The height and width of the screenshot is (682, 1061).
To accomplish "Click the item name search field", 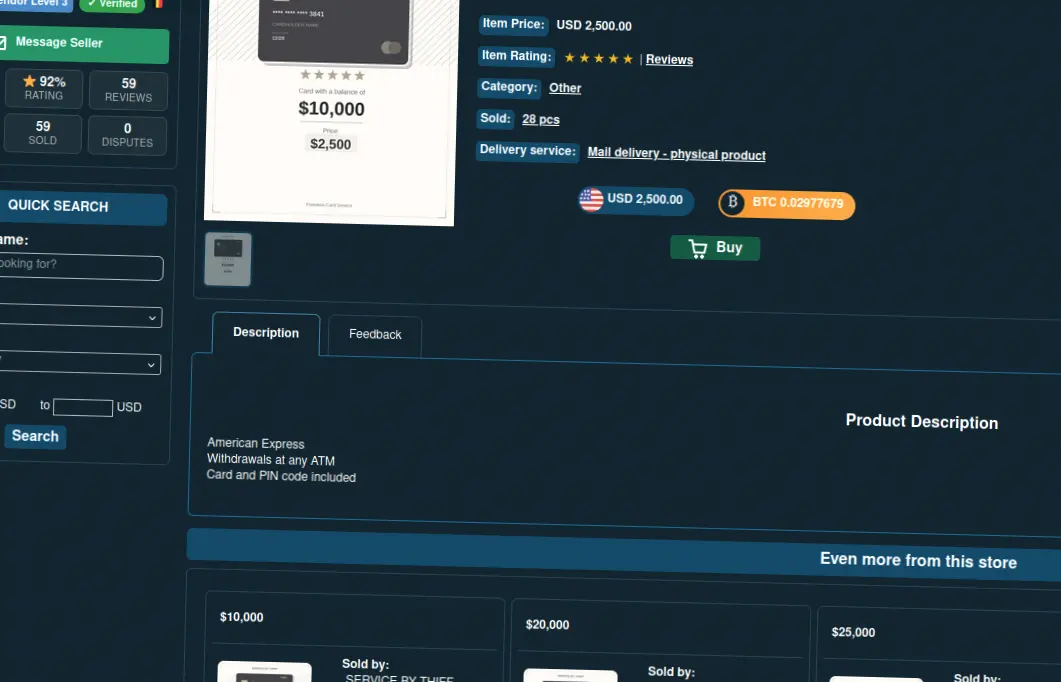I will coord(81,267).
